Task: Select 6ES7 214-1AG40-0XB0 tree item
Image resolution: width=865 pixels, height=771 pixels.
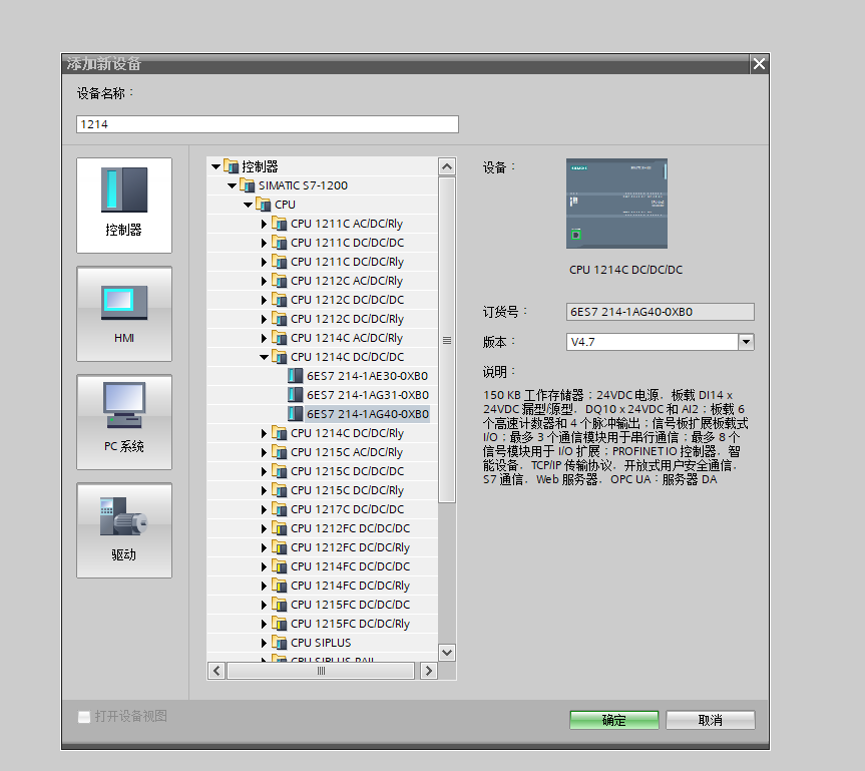Action: (367, 414)
